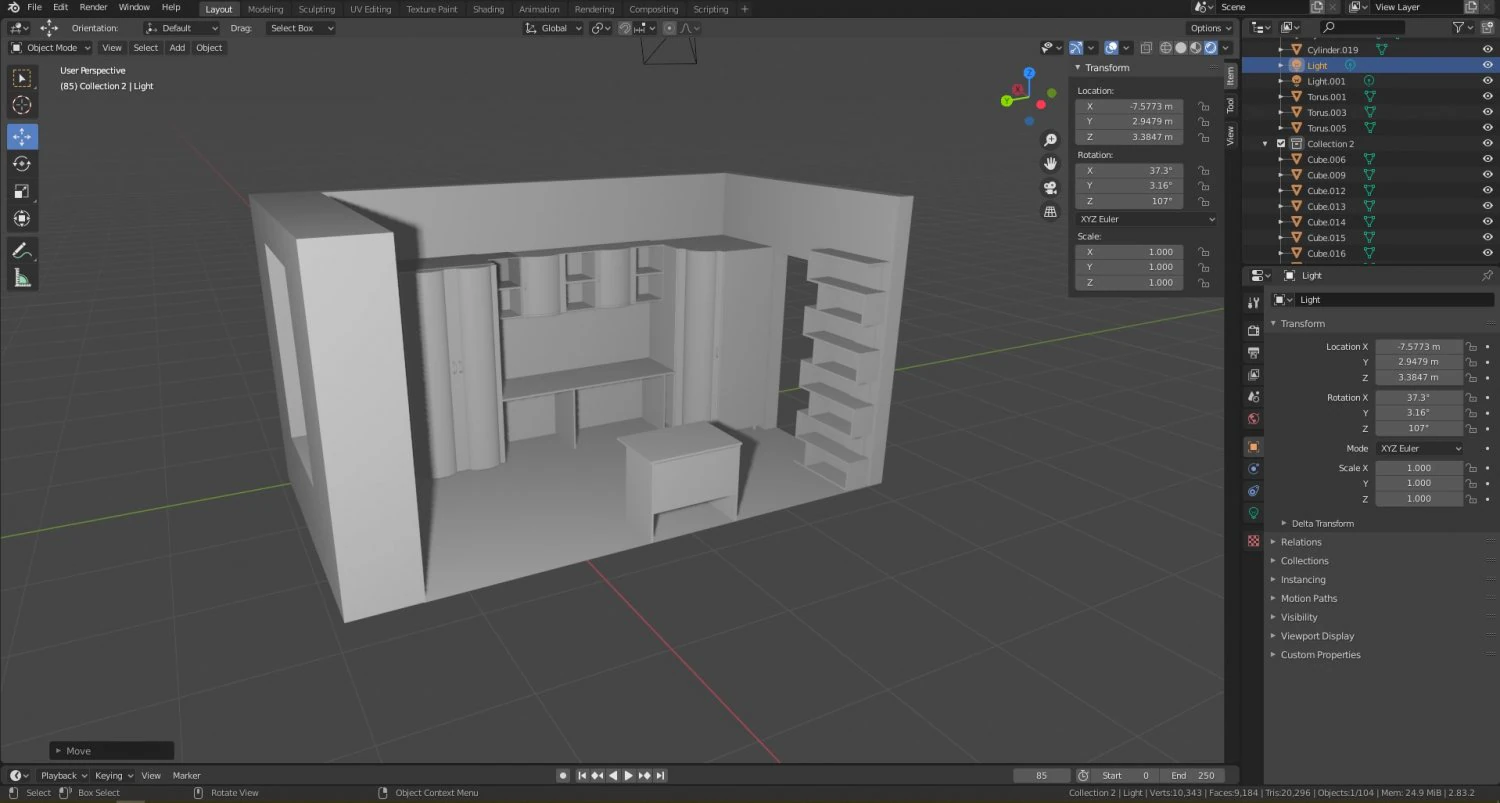This screenshot has height=803, width=1500.
Task: Open the Keying popover
Action: click(x=112, y=775)
